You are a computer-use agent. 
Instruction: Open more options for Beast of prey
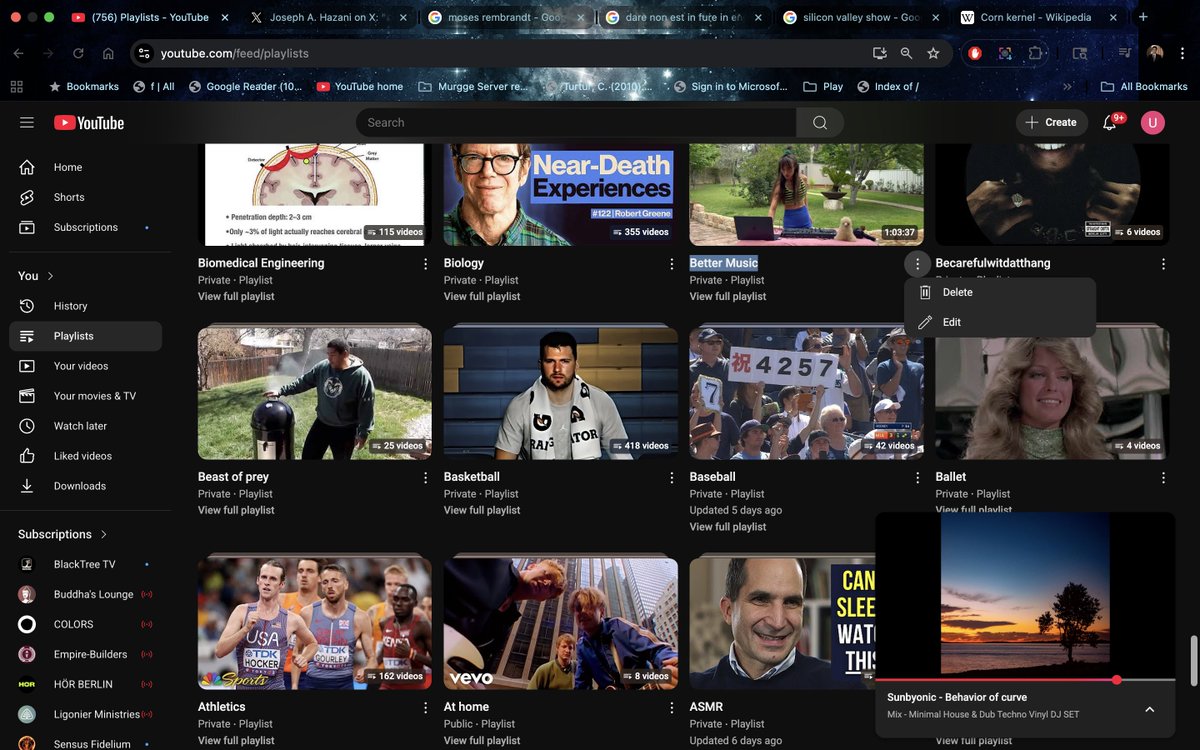[426, 478]
